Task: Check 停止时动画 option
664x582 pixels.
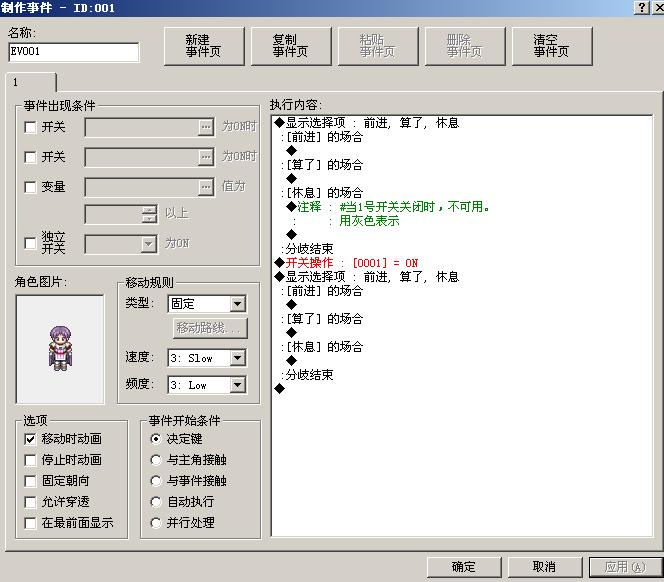Action: (x=30, y=460)
